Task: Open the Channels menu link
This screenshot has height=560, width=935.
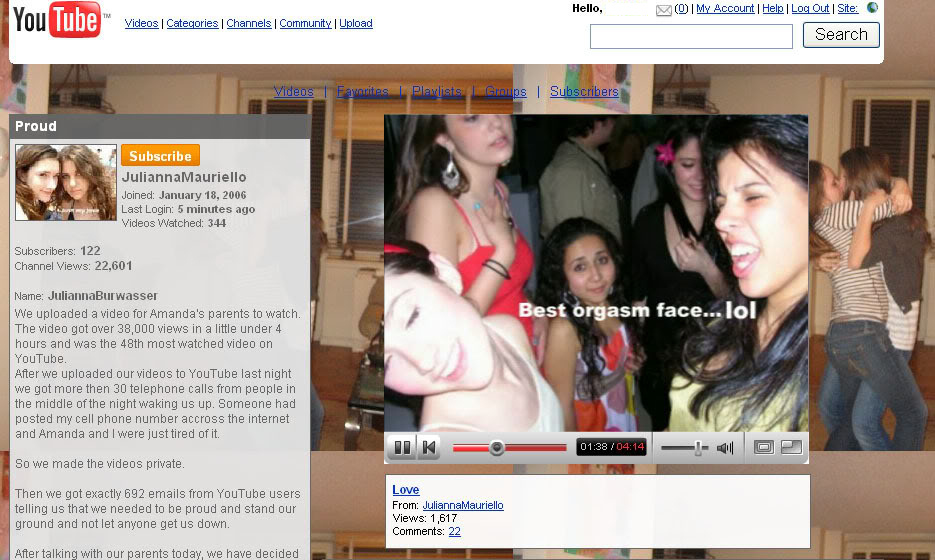Action: coord(249,23)
